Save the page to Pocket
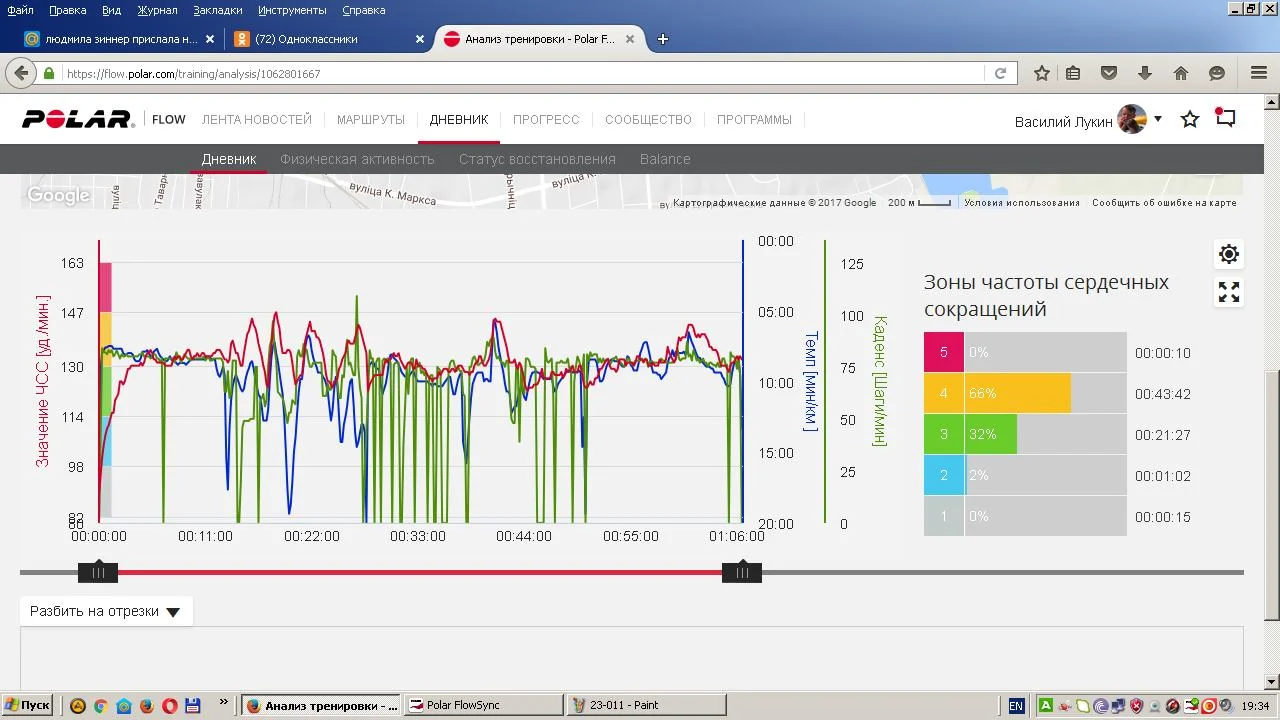1280x720 pixels. point(1109,73)
